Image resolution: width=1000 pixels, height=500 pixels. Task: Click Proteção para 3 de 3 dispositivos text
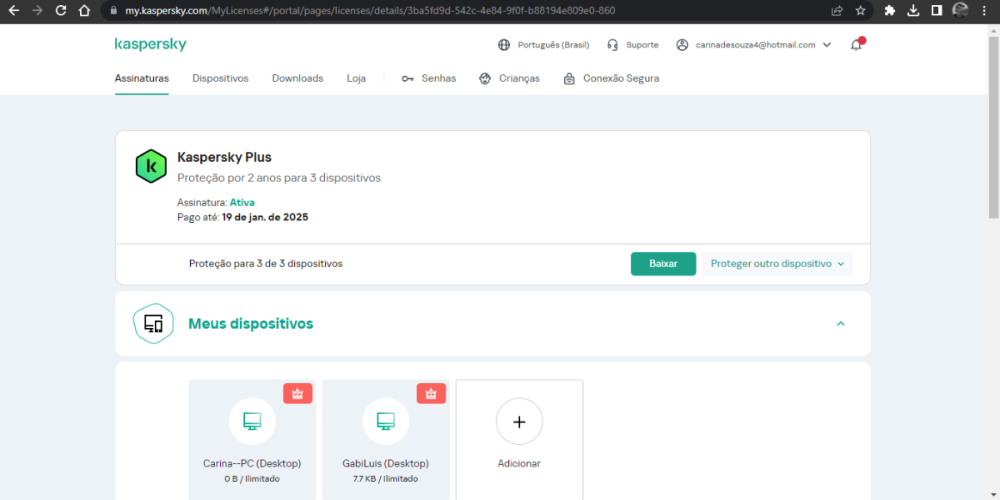tap(266, 263)
